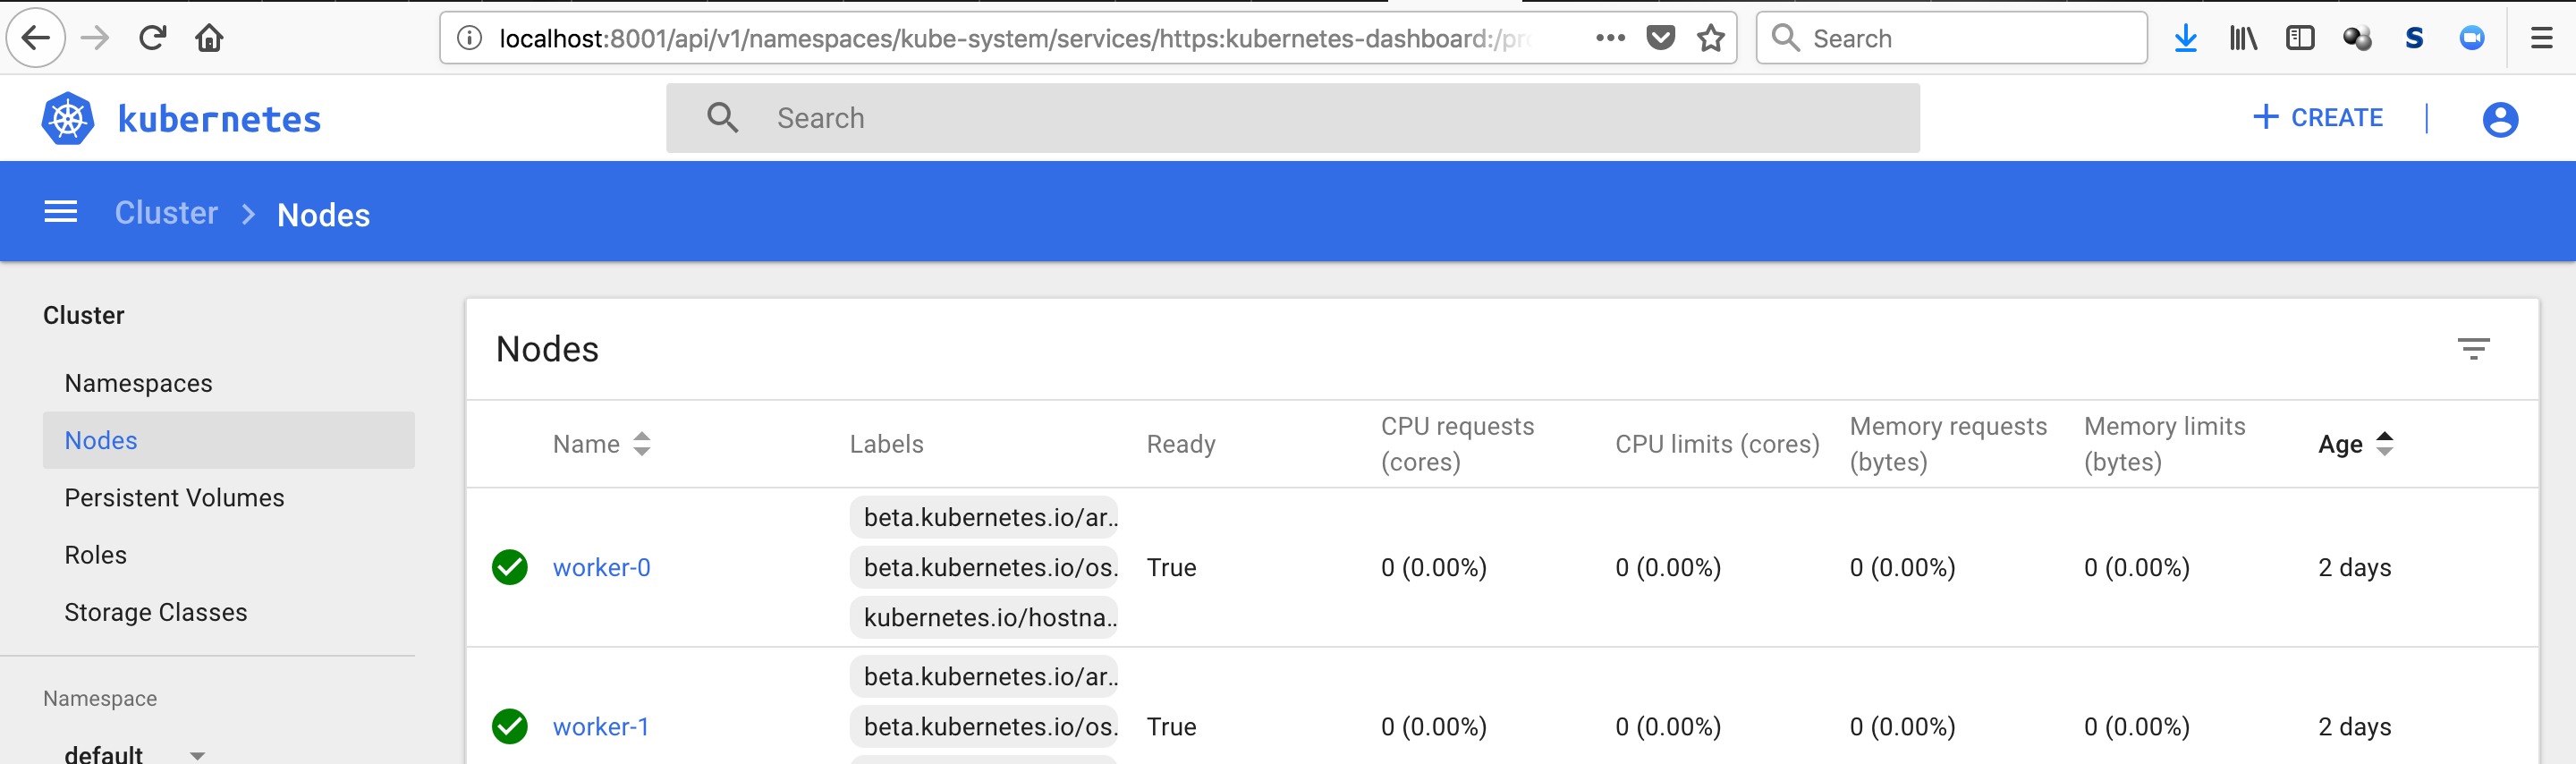Click the Kubernetes wheel logo
2576x764 pixels.
68,118
